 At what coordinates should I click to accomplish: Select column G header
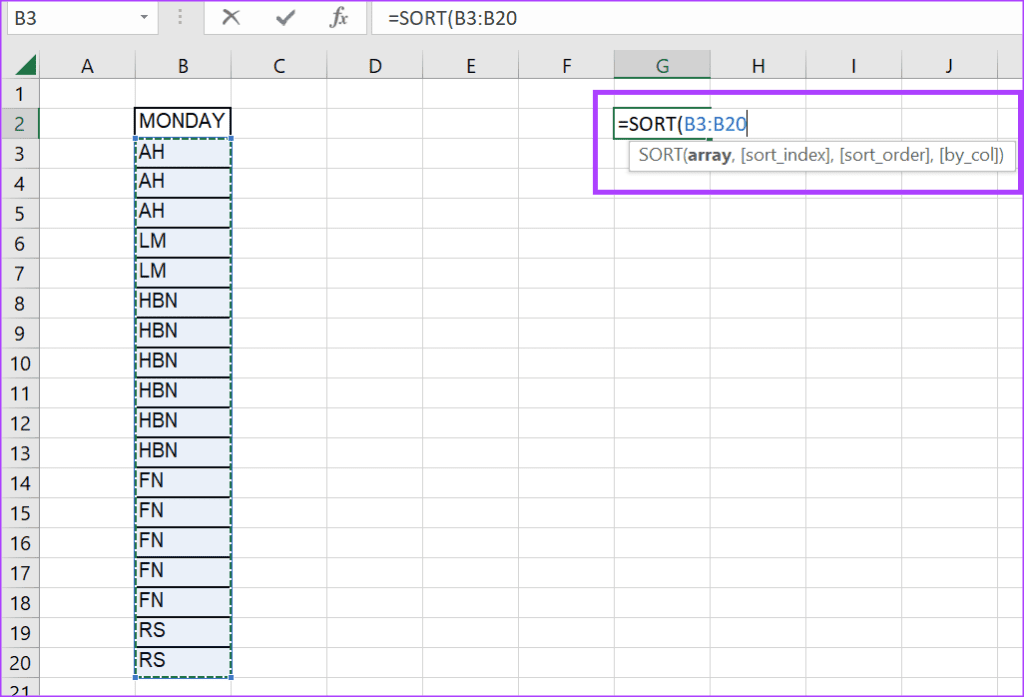click(662, 66)
